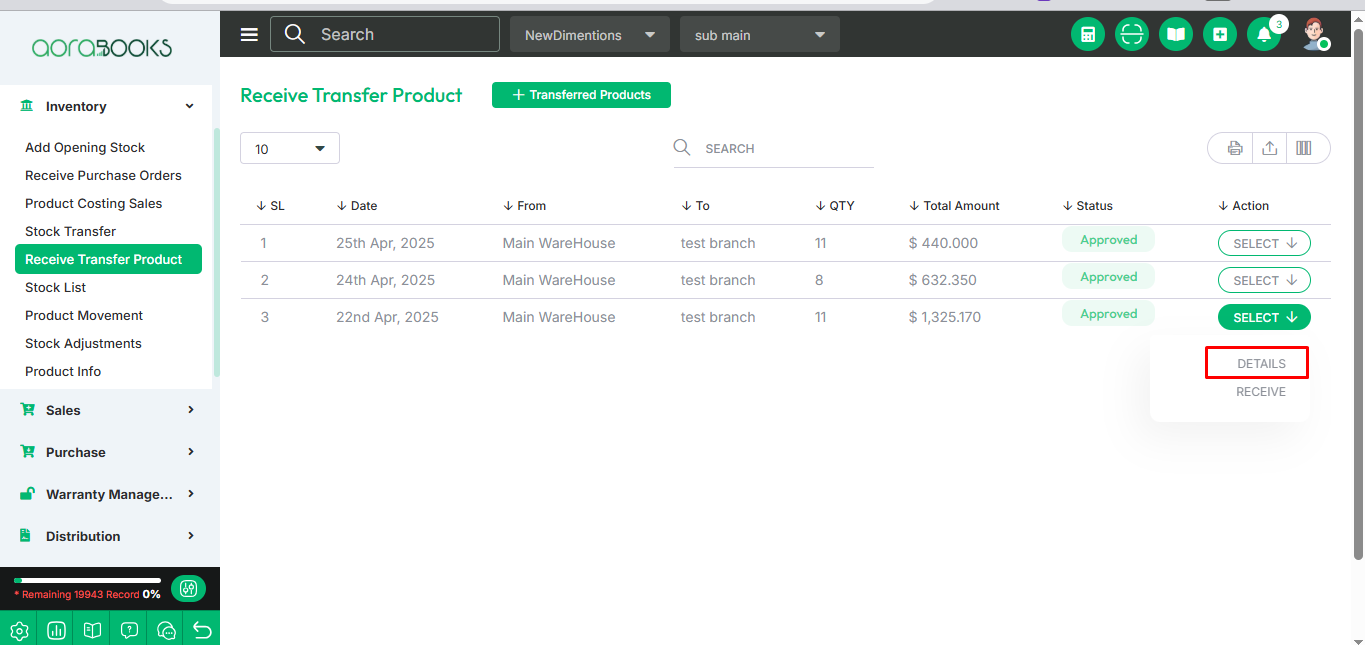1365x645 pixels.
Task: Click the back arrow icon in bottom bar
Action: tap(202, 630)
